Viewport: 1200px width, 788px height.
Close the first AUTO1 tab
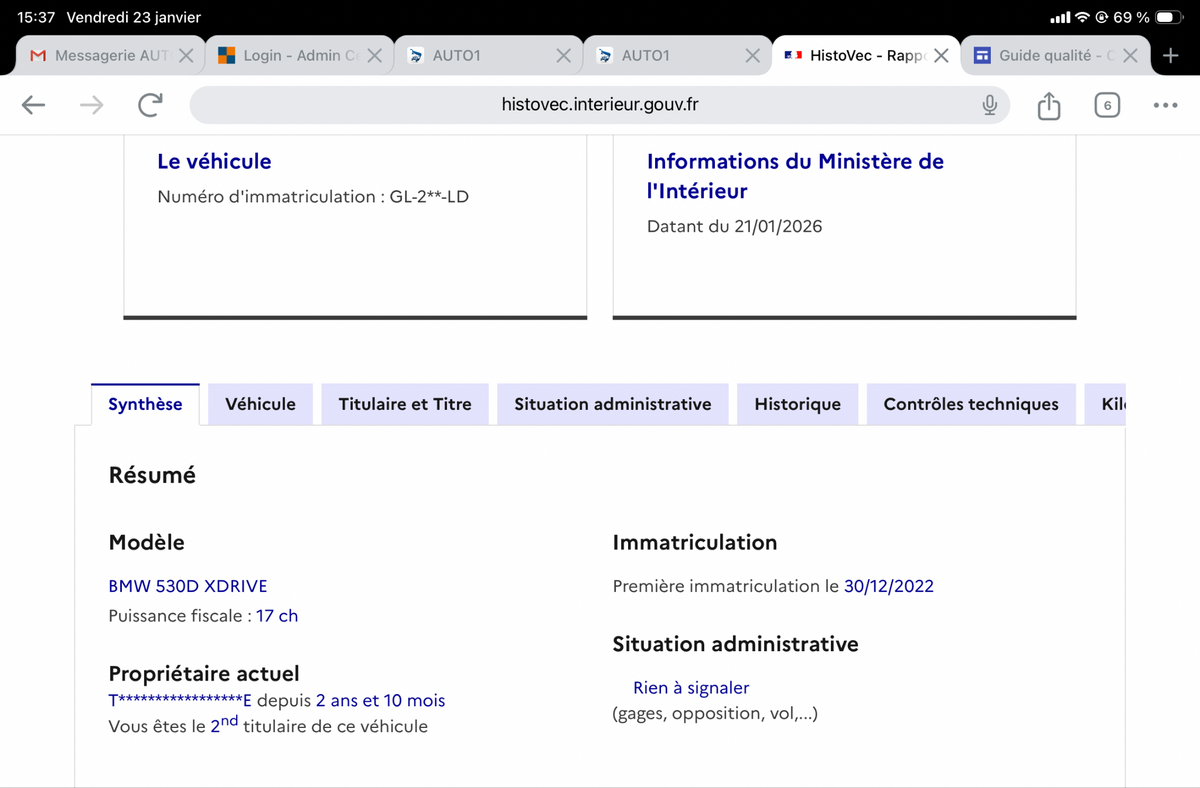563,56
